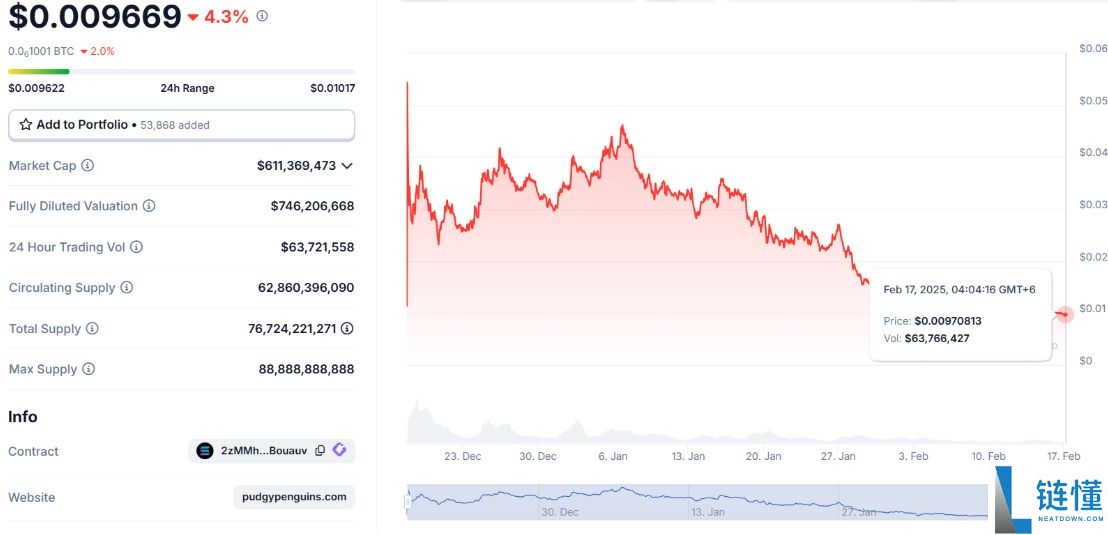Click the purple icon beside contract copy
The height and width of the screenshot is (535, 1108).
click(340, 451)
